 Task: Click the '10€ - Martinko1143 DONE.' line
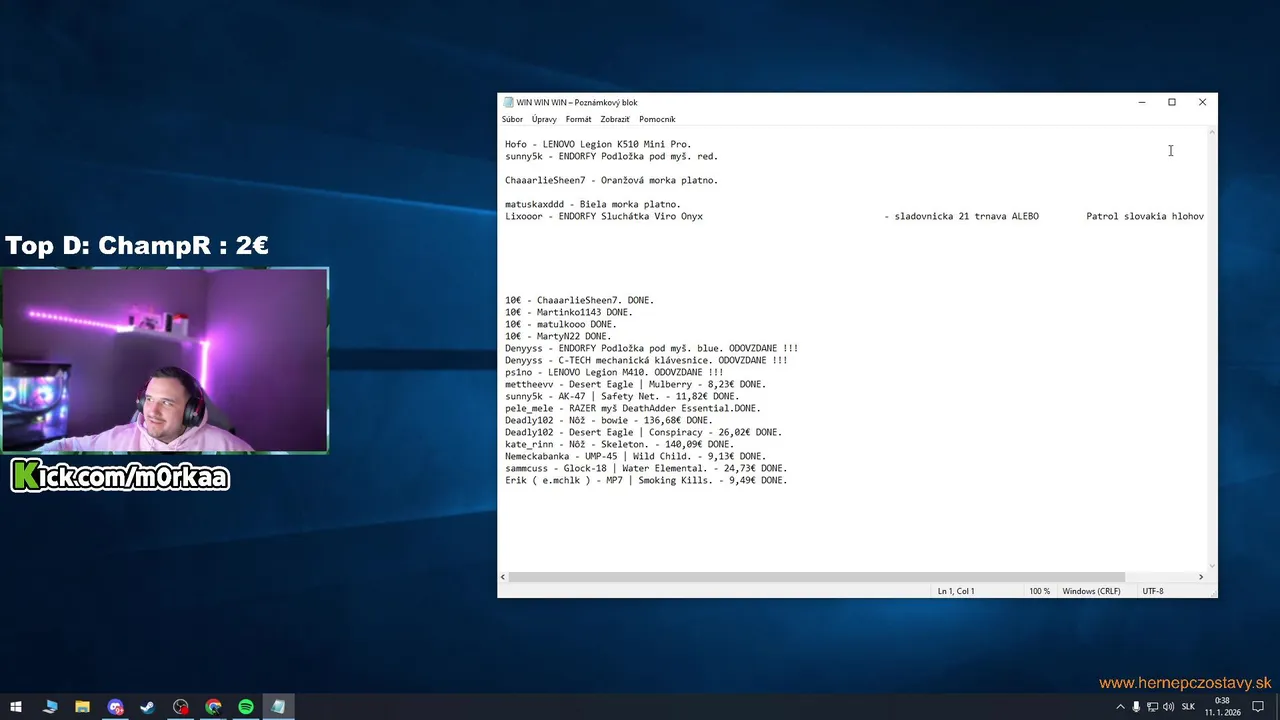[x=569, y=312]
